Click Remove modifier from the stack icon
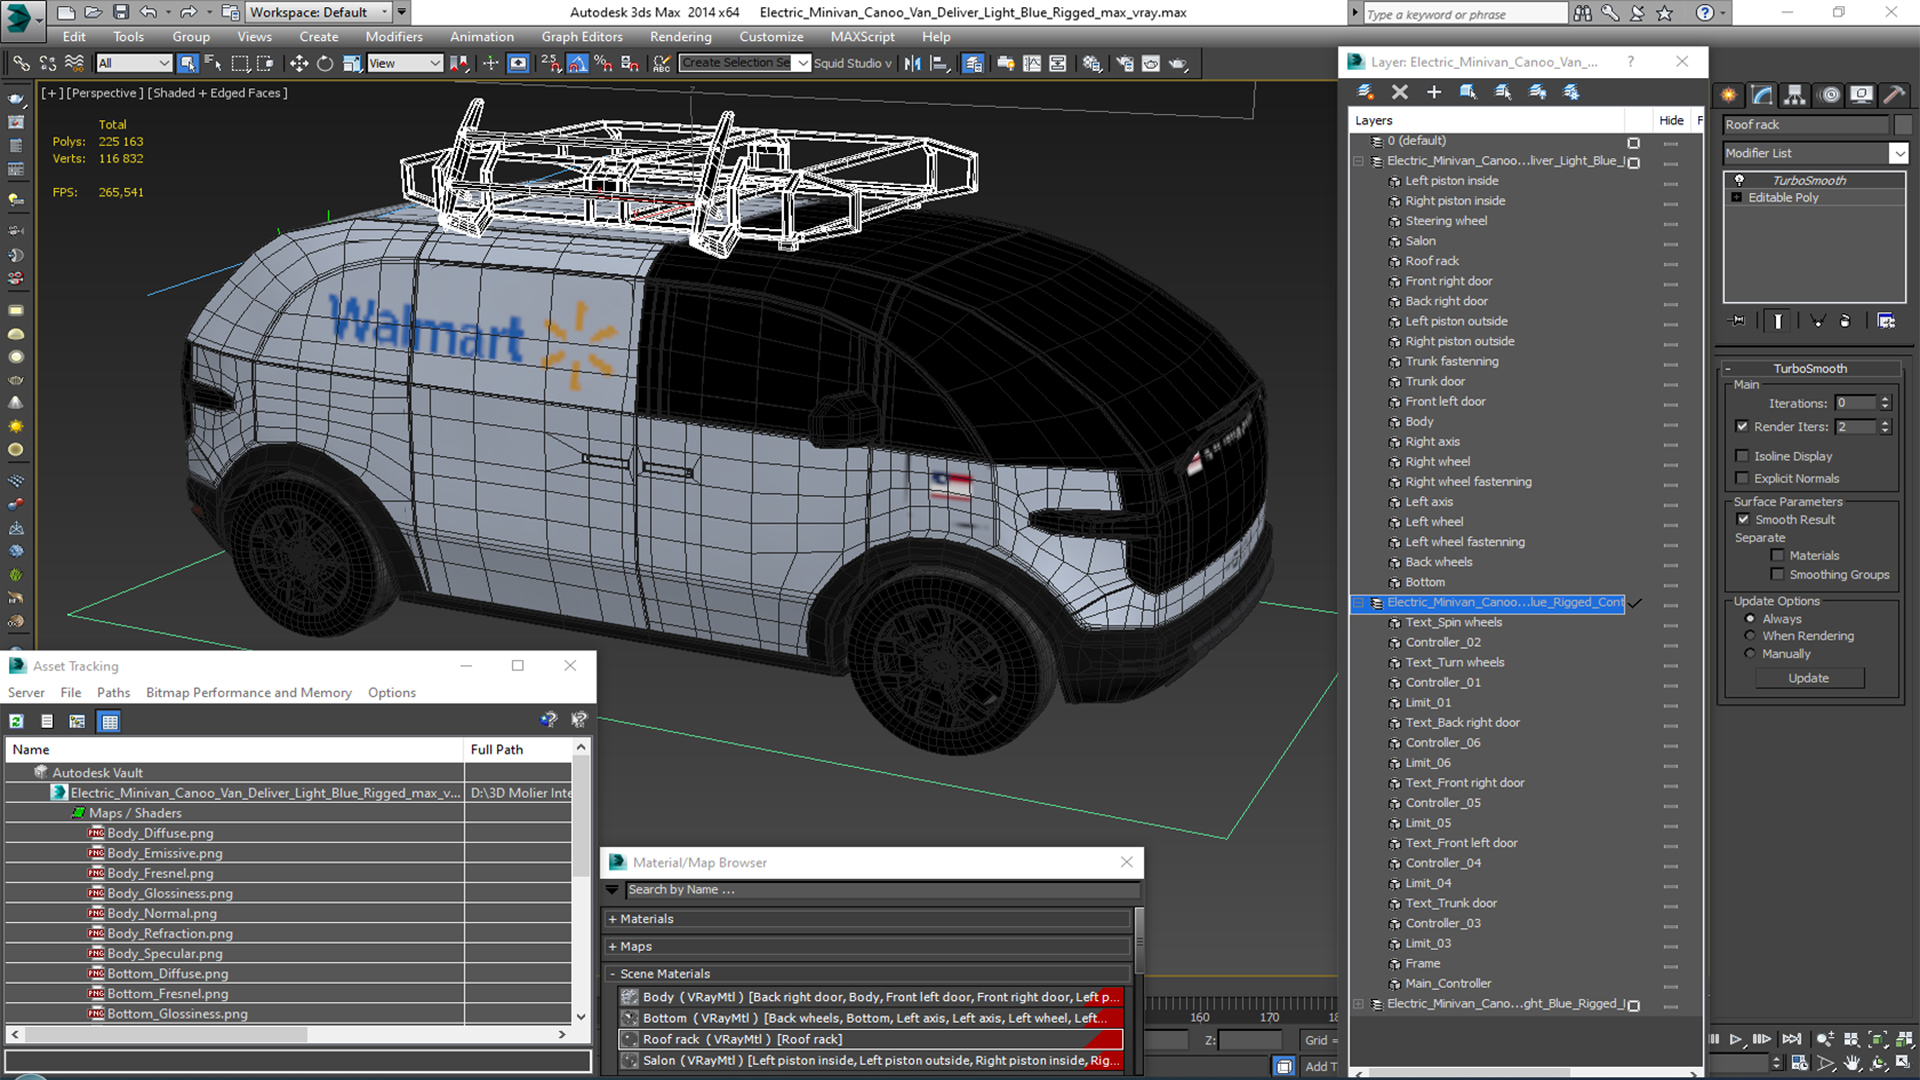 coord(1845,321)
